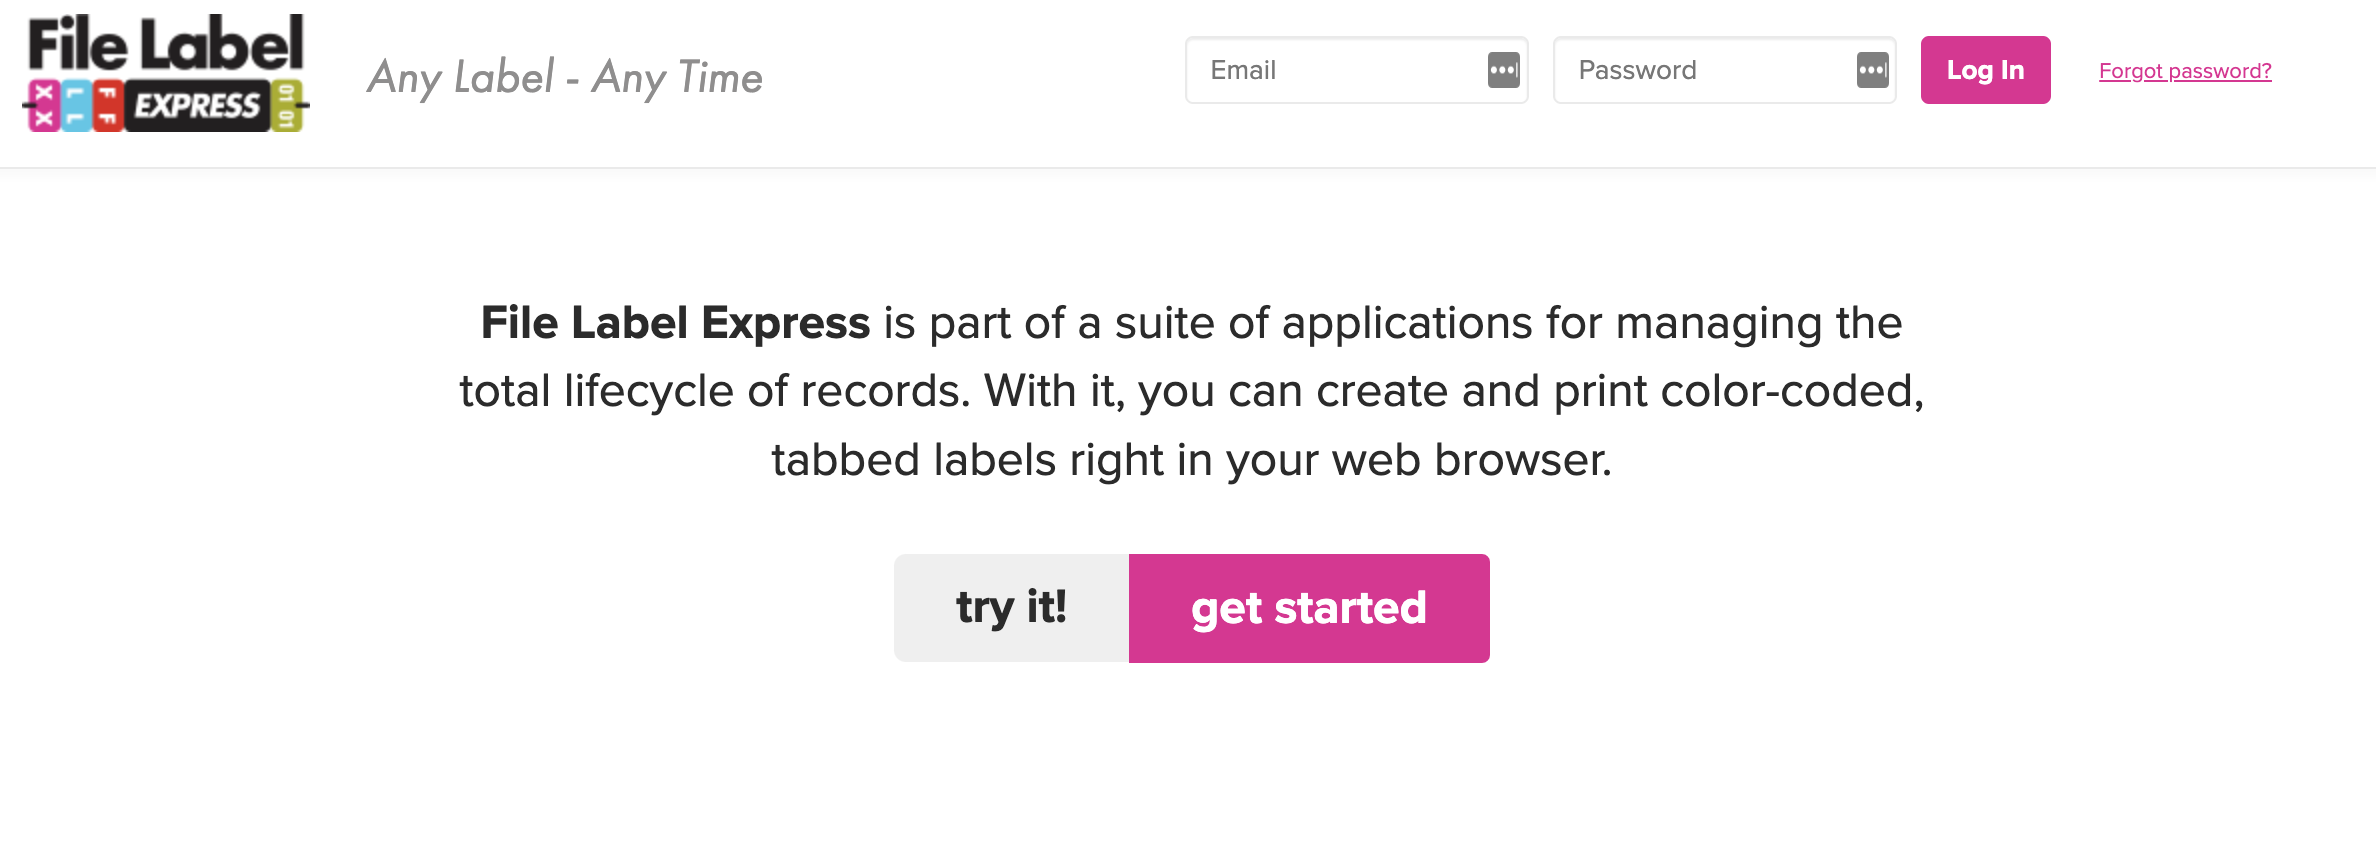The height and width of the screenshot is (858, 2376).
Task: Click the word "applications" in the description
Action: pos(1407,323)
